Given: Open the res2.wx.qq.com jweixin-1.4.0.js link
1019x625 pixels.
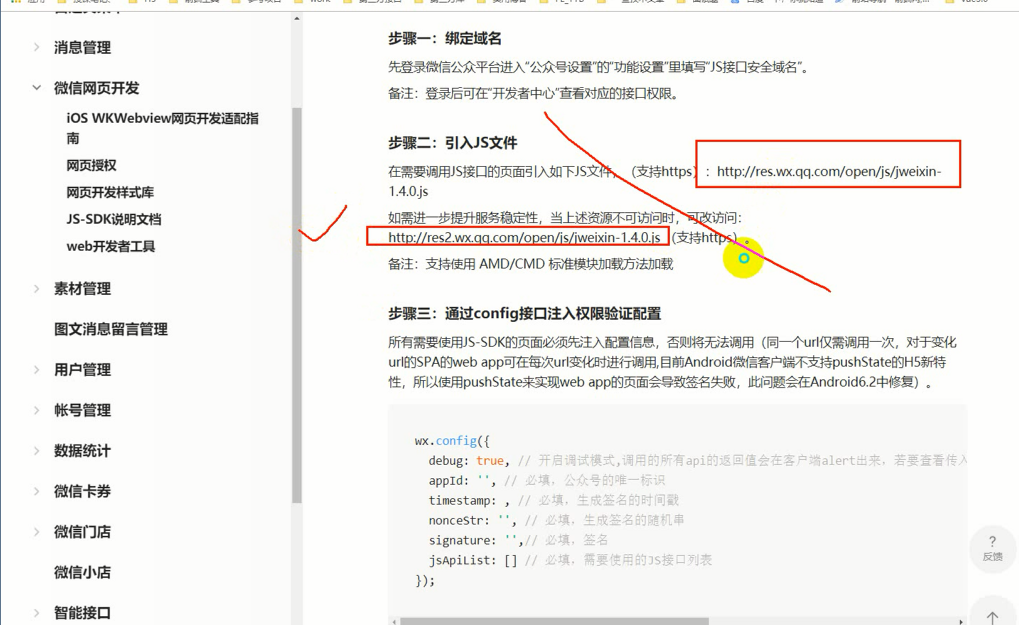Looking at the screenshot, I should click(524, 237).
